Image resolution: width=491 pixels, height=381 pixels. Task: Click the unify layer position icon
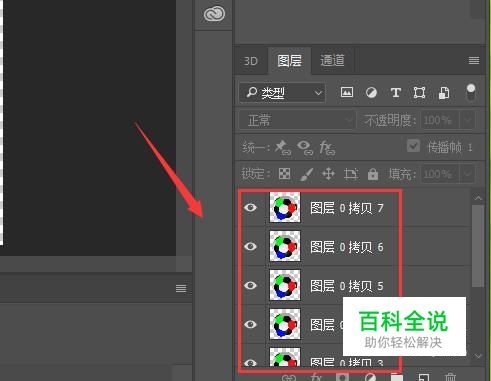[x=282, y=147]
